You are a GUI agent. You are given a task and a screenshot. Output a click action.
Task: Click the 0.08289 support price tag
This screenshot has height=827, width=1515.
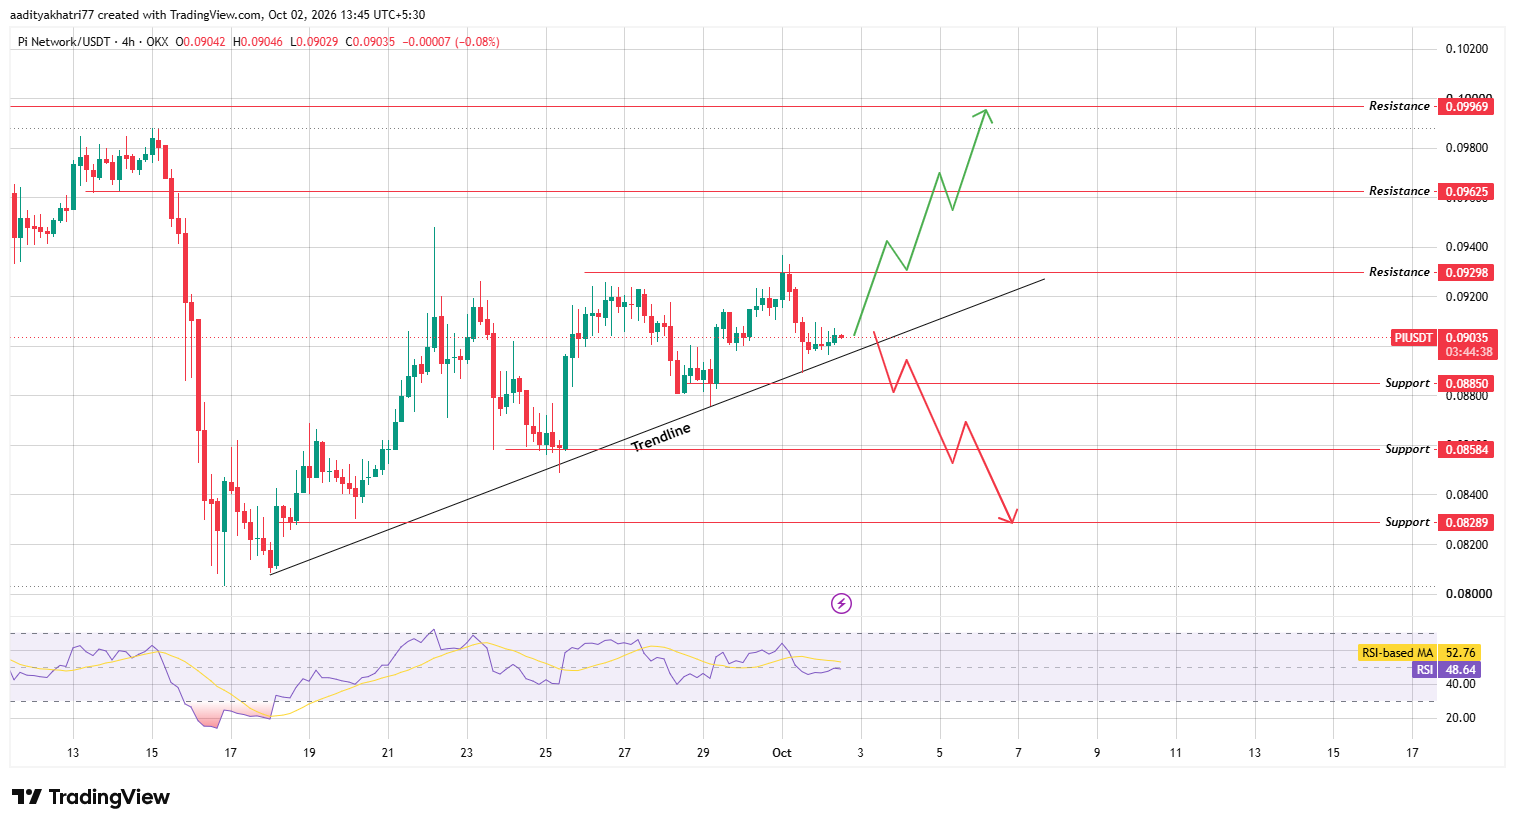coord(1465,522)
